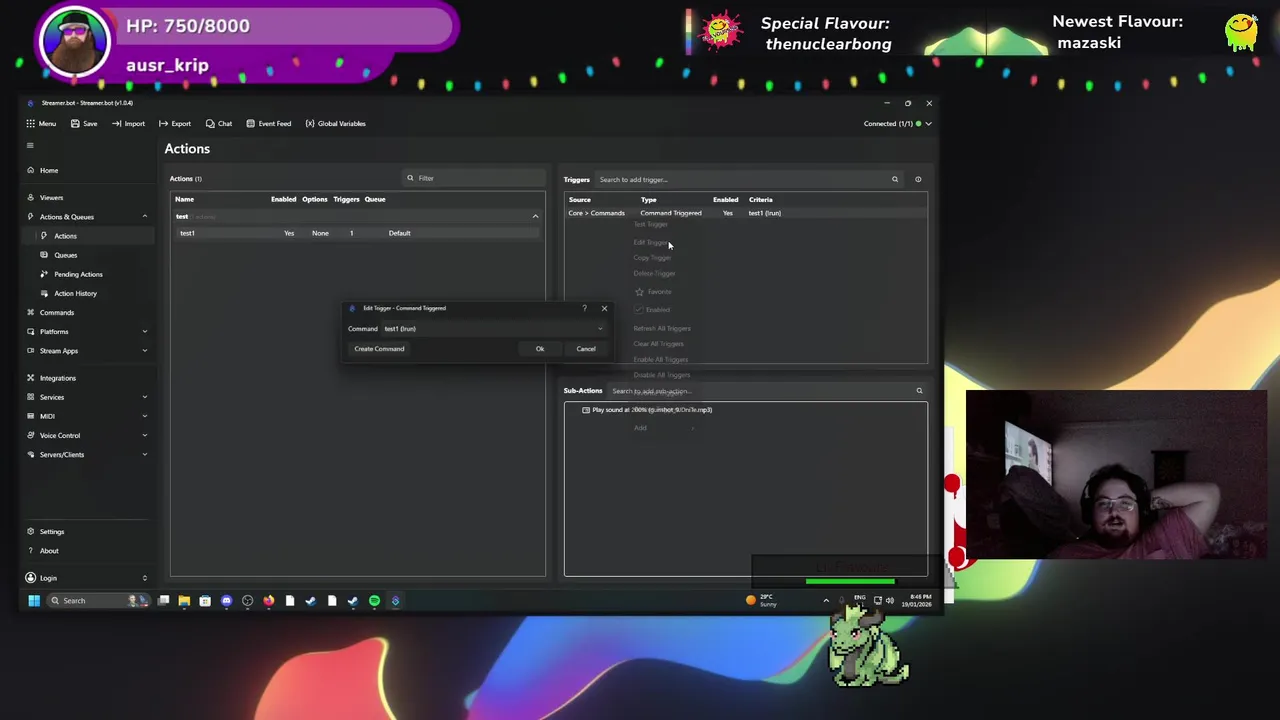Click the triggers search magnifier icon
The height and width of the screenshot is (720, 1280).
pyautogui.click(x=895, y=179)
